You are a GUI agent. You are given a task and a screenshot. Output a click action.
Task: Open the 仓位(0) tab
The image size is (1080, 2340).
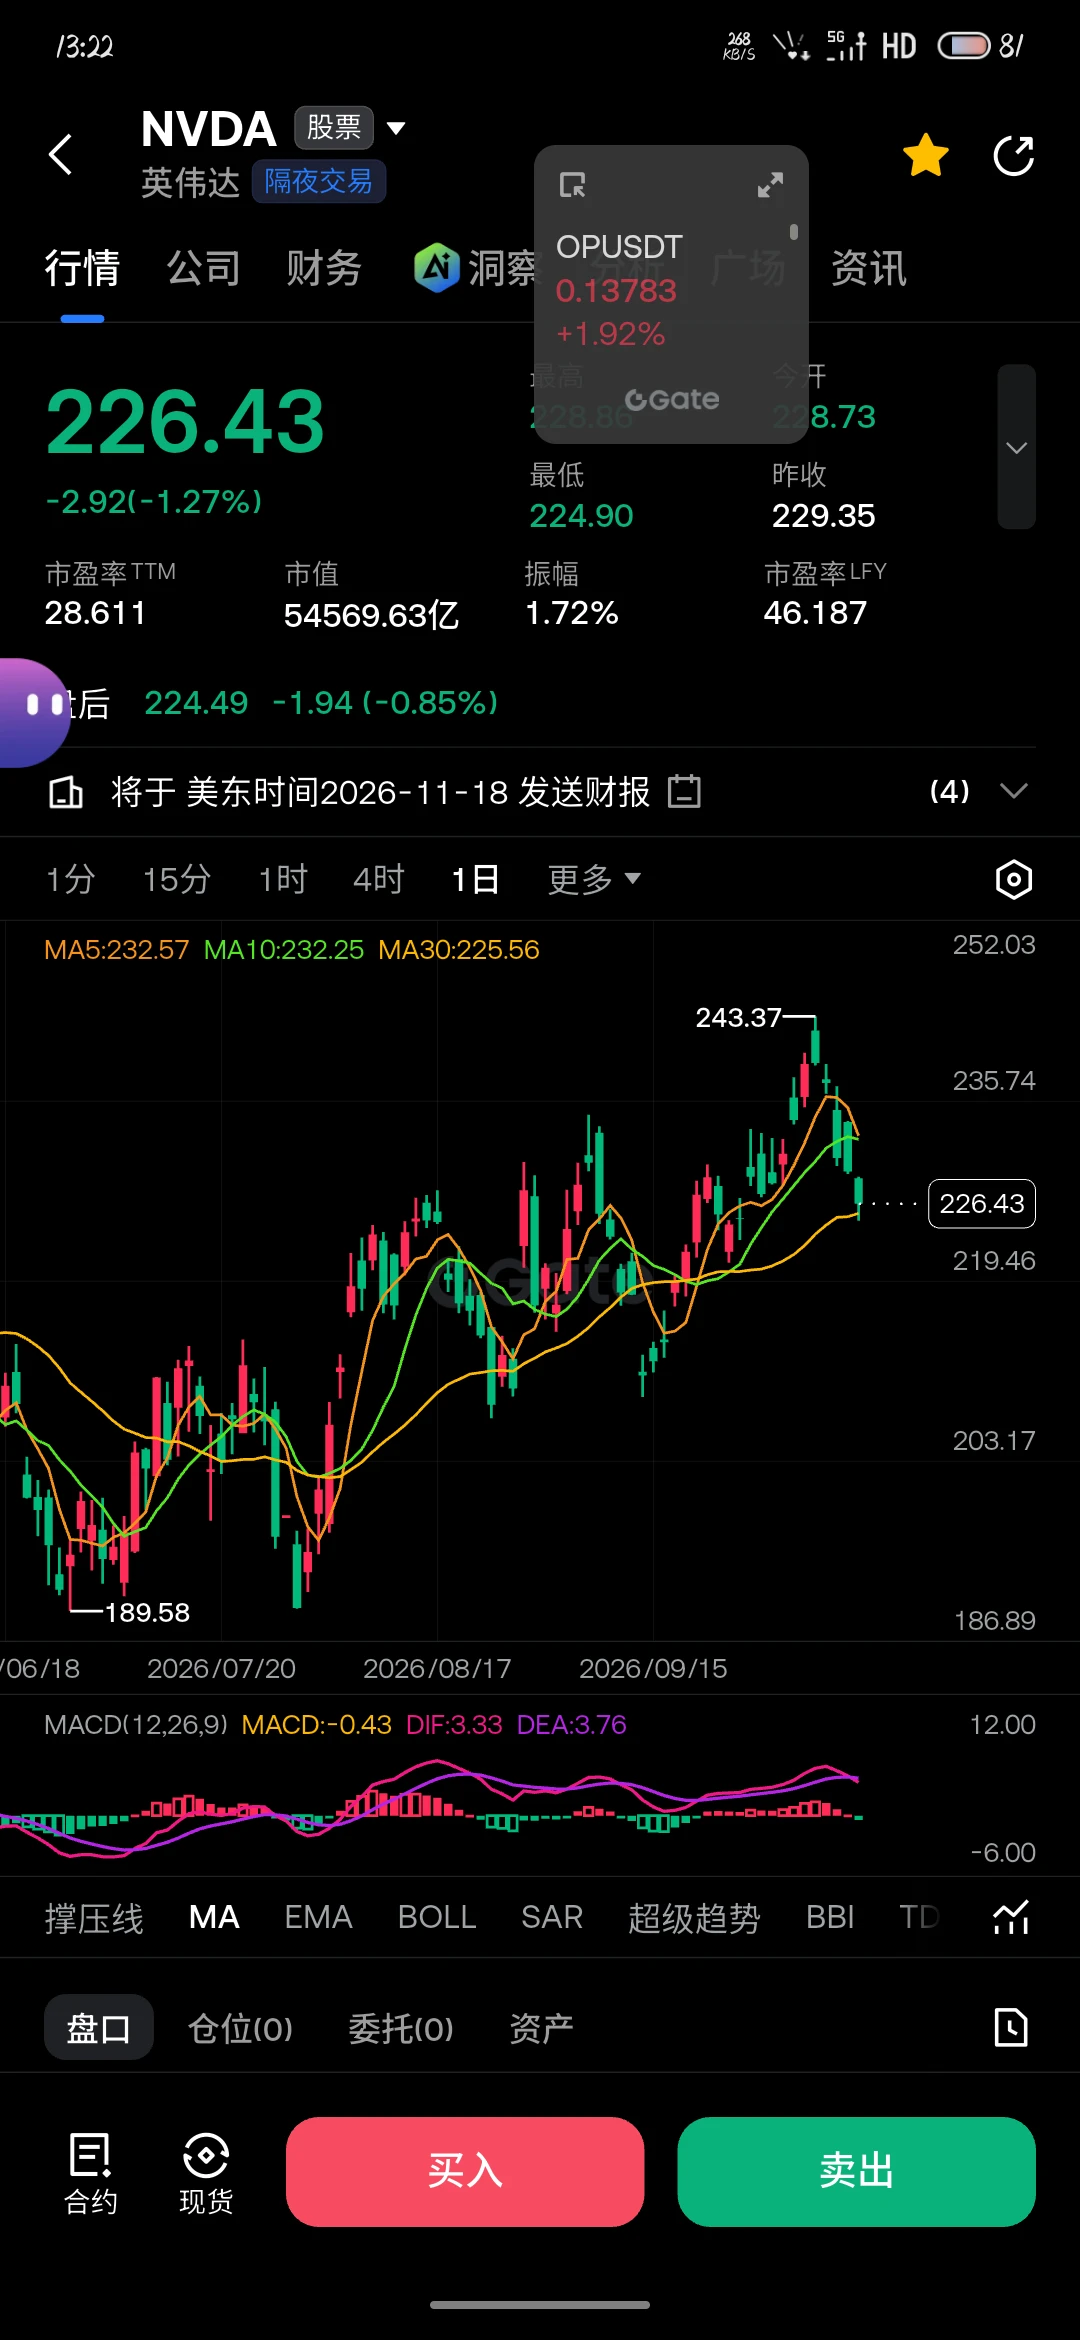tap(240, 2028)
